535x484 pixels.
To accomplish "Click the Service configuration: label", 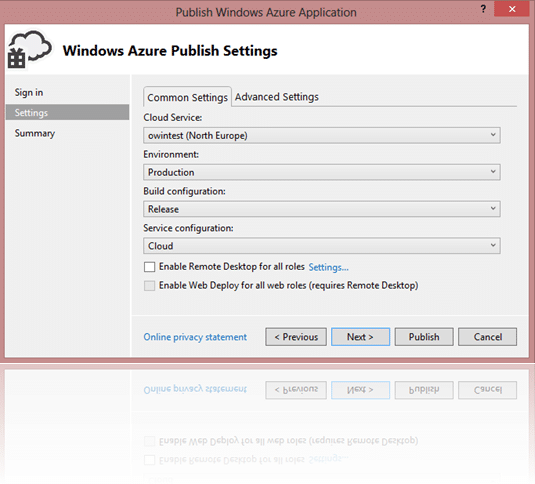I will coord(188,228).
